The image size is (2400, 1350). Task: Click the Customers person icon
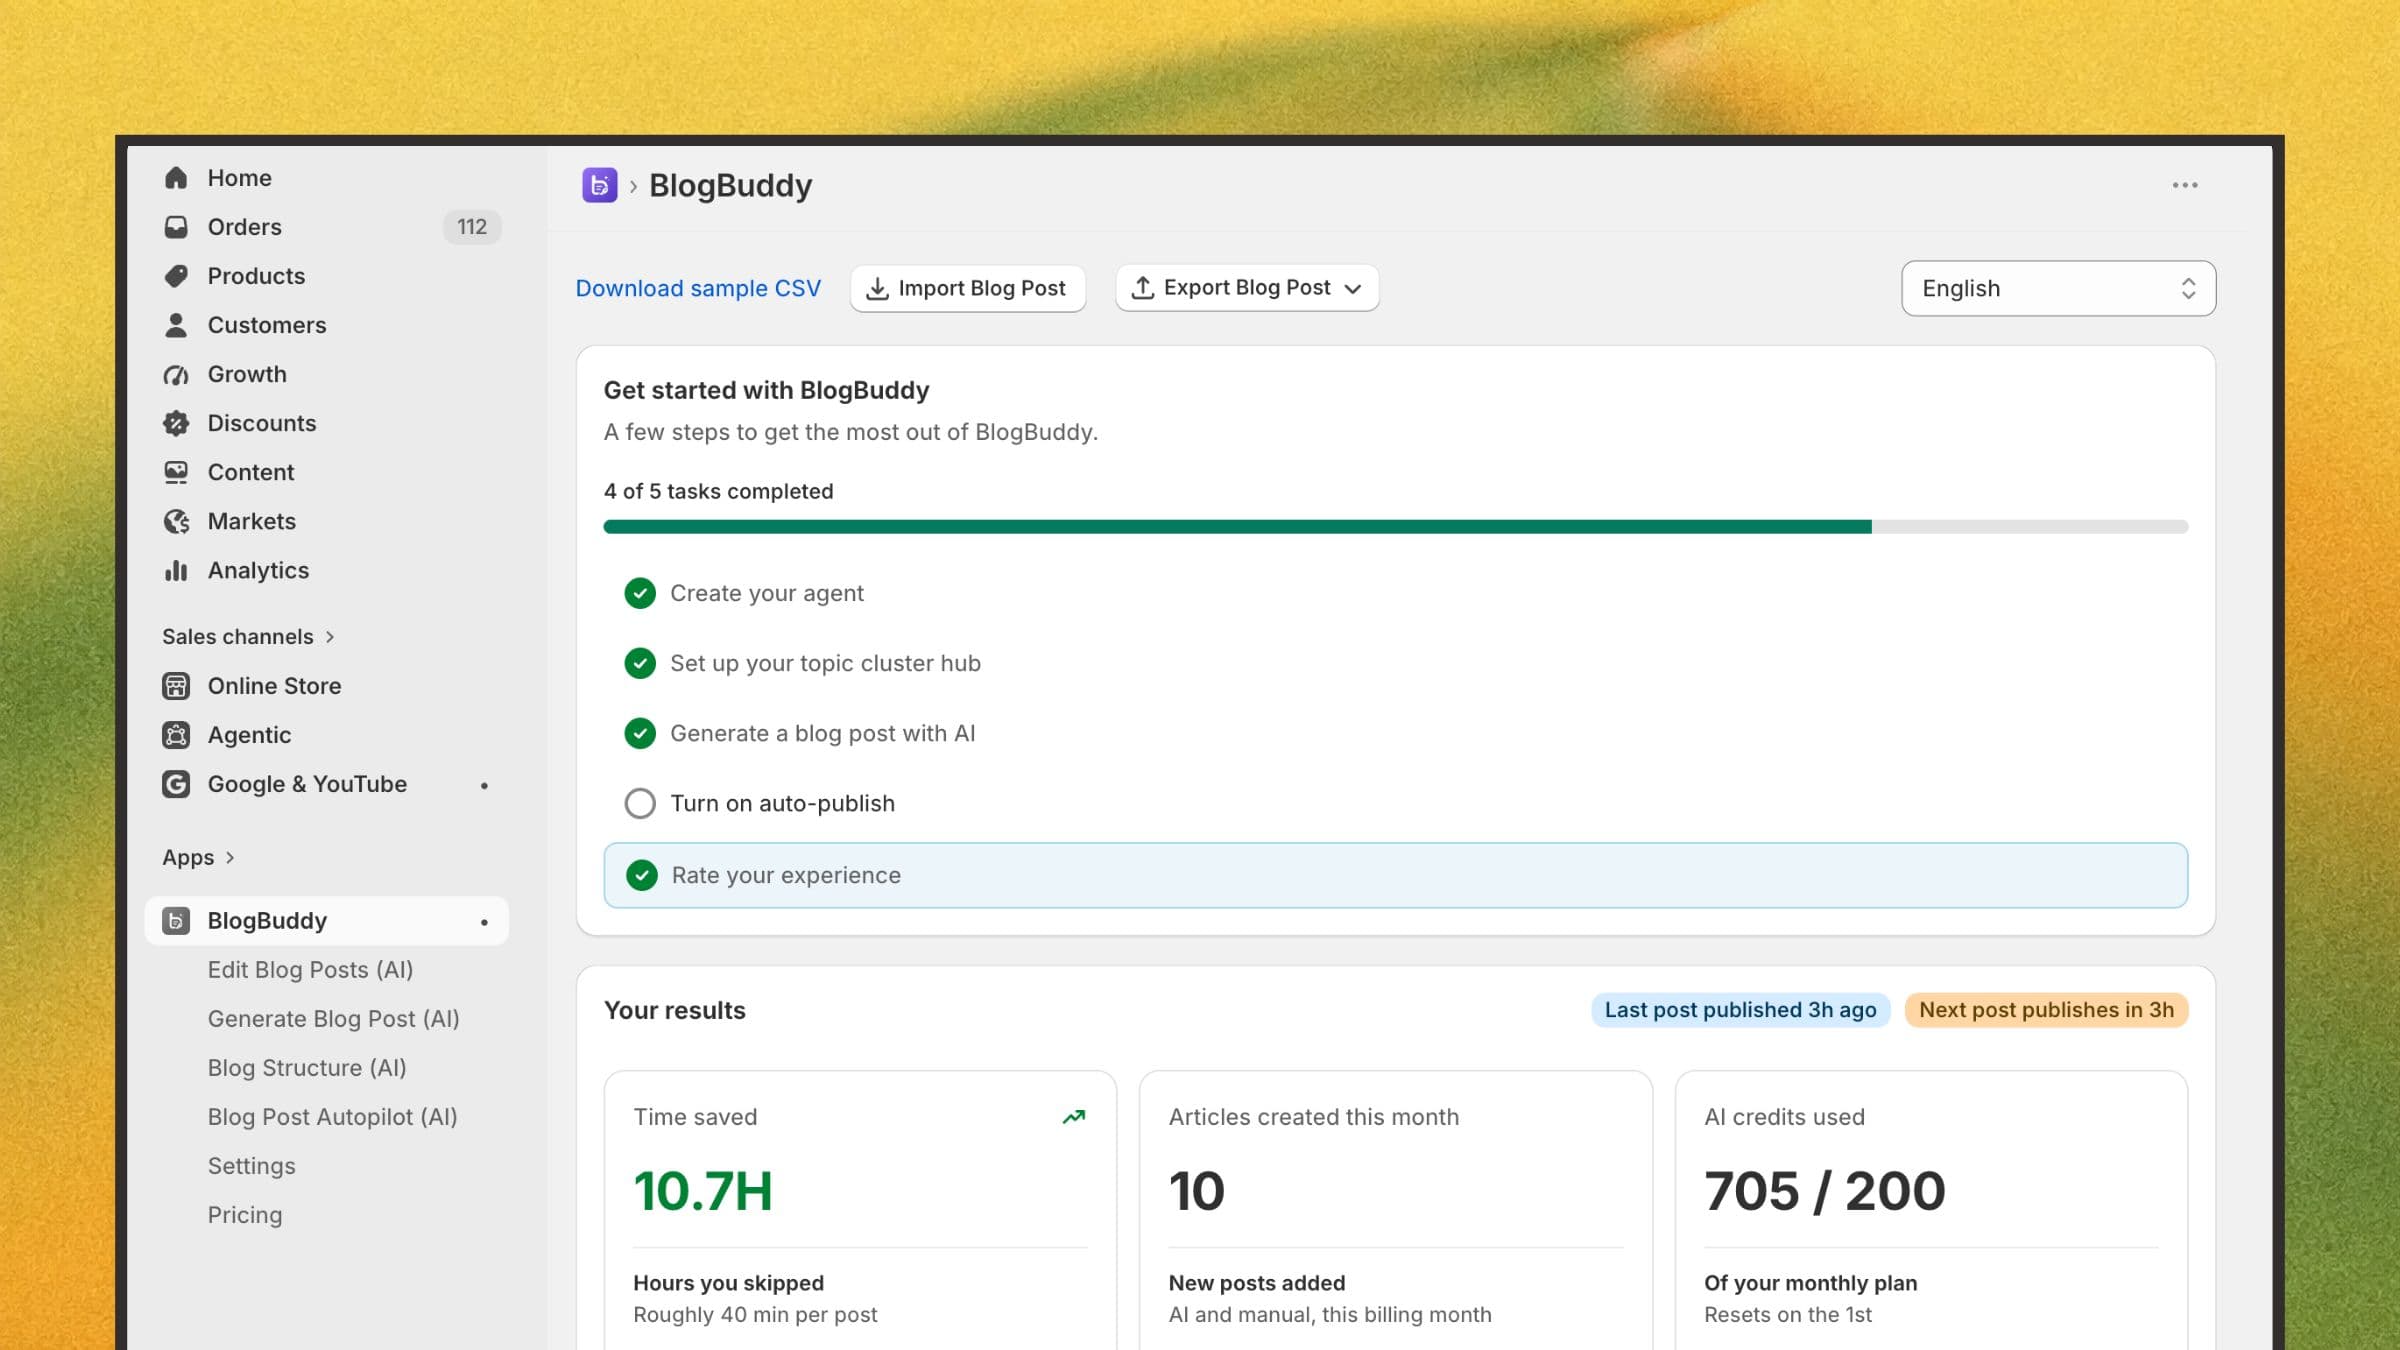[x=176, y=325]
